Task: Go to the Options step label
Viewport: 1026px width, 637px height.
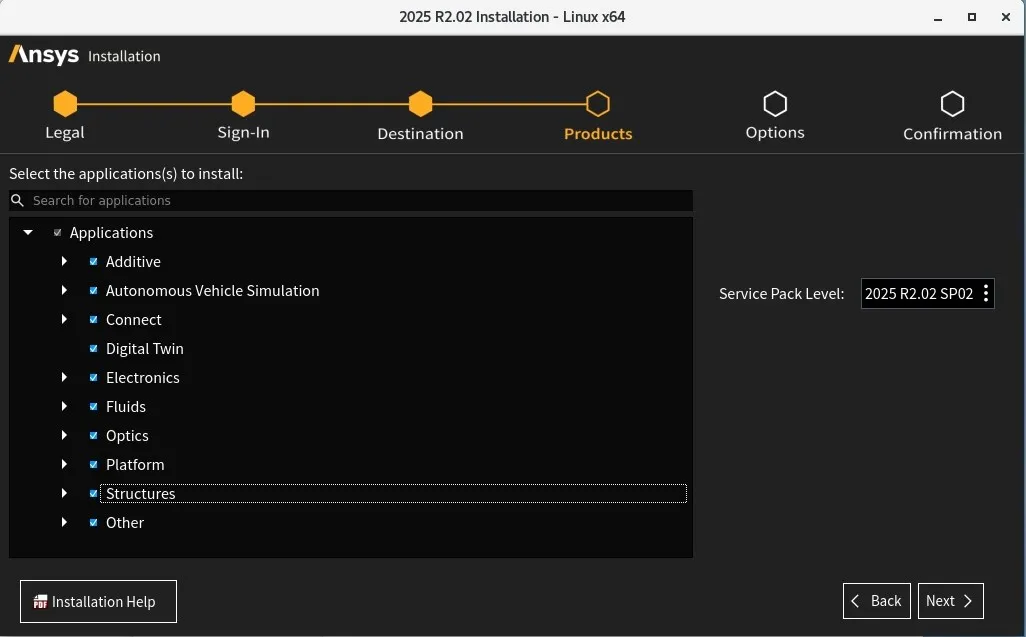Action: [x=775, y=133]
